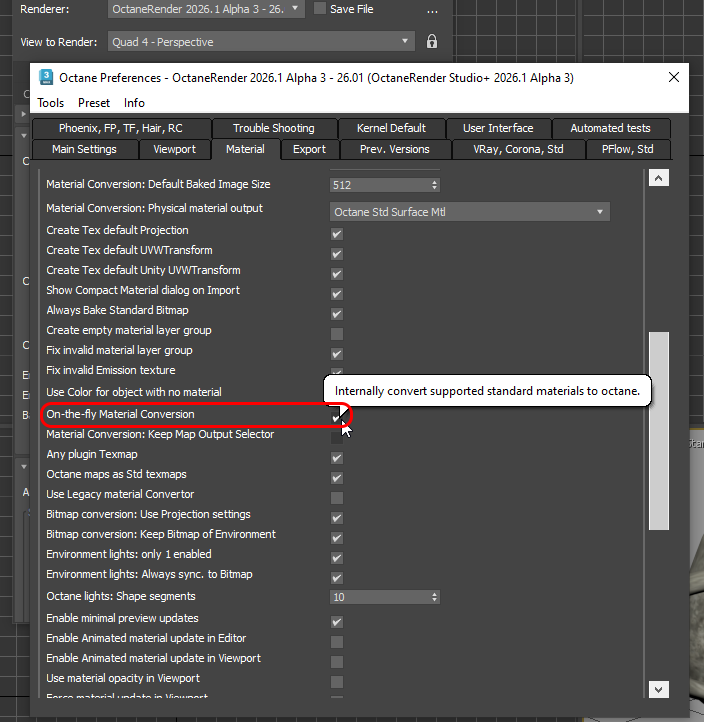Enable Use Legacy material Convertor checkbox
The height and width of the screenshot is (722, 704).
coord(337,498)
